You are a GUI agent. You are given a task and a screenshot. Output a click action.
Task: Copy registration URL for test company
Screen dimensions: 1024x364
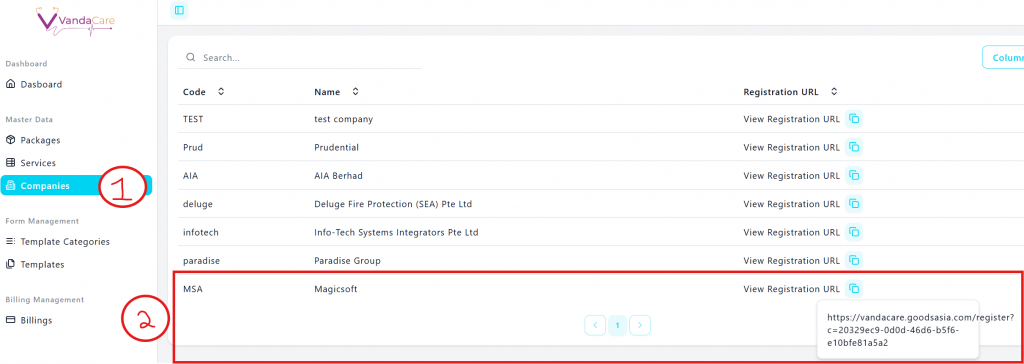(x=854, y=119)
